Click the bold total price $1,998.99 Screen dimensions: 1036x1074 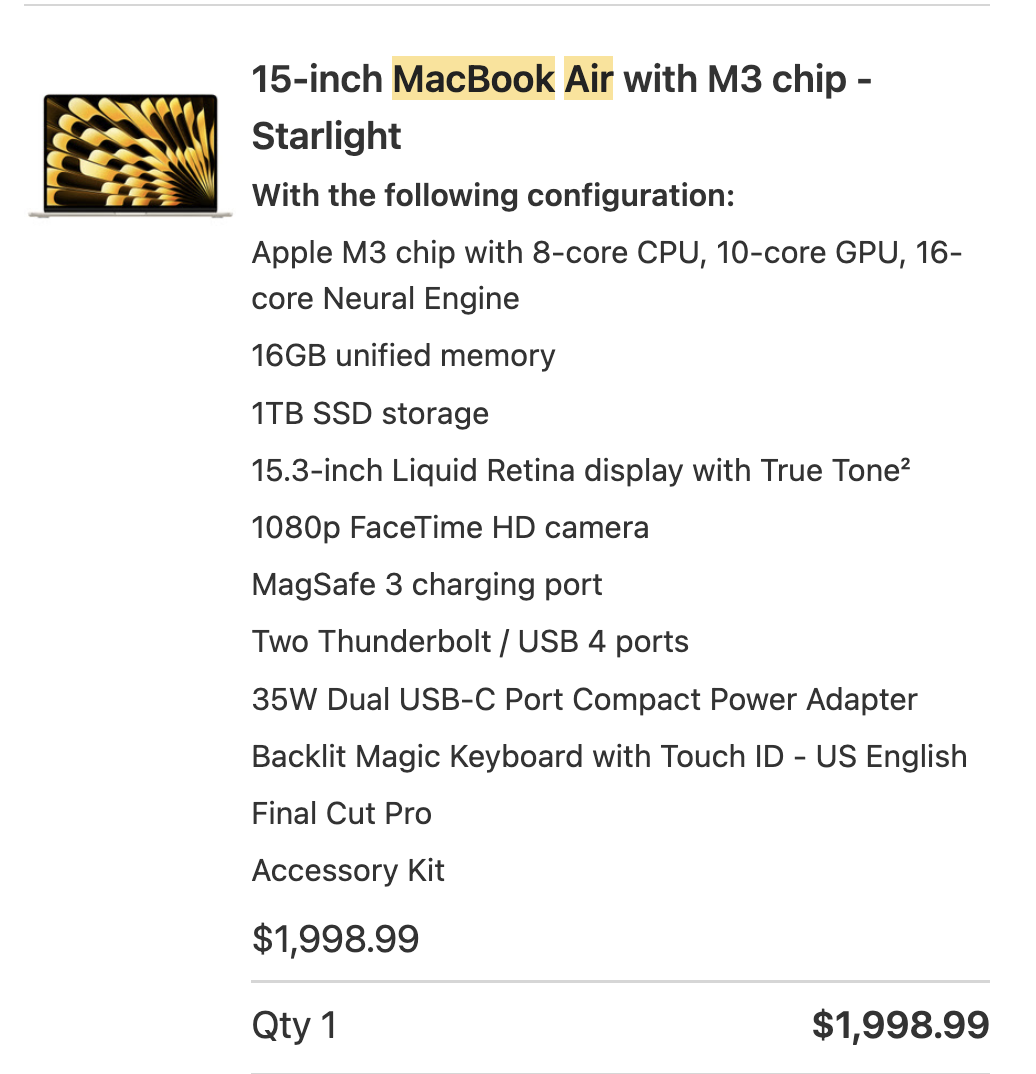click(900, 1025)
